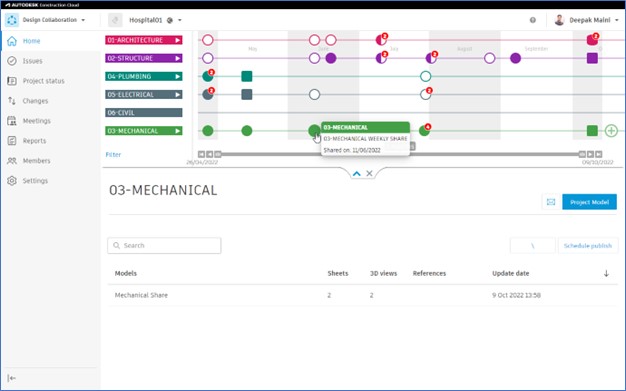This screenshot has height=391, width=626.
Task: Open Settings in the sidebar
Action: coord(35,181)
